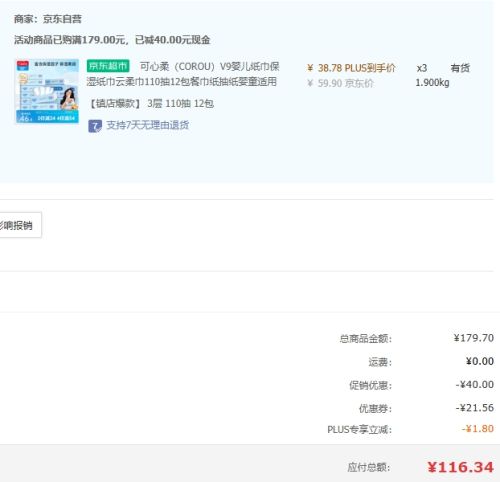This screenshot has height=482, width=500.
Task: Select the PLUS专享立减 -¥1.80 value
Action: click(x=478, y=429)
